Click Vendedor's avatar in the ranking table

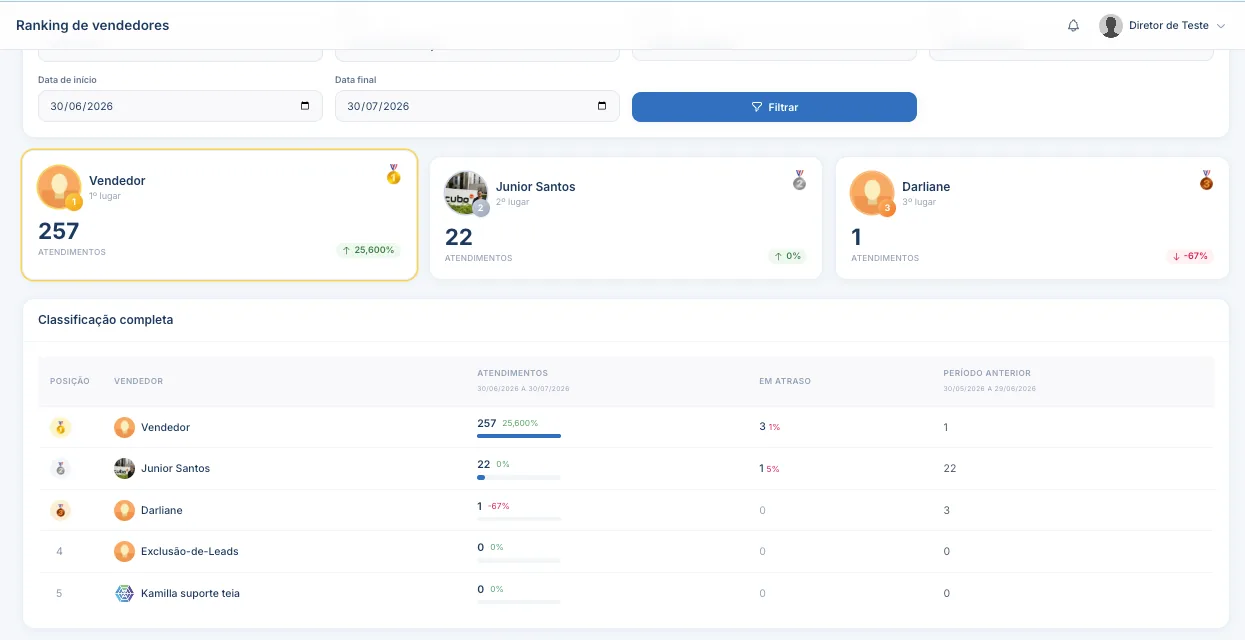[124, 427]
